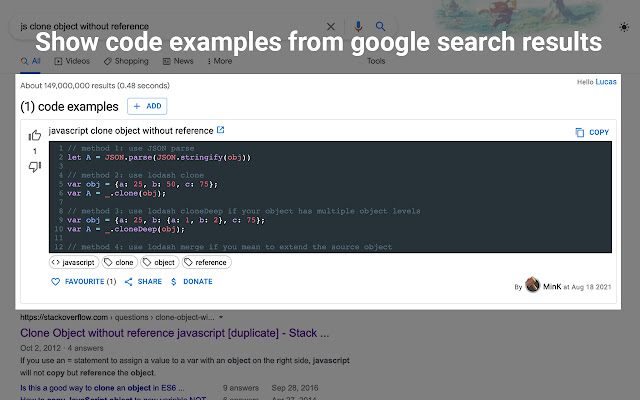Downvote the code example with thumbs down

click(x=35, y=167)
